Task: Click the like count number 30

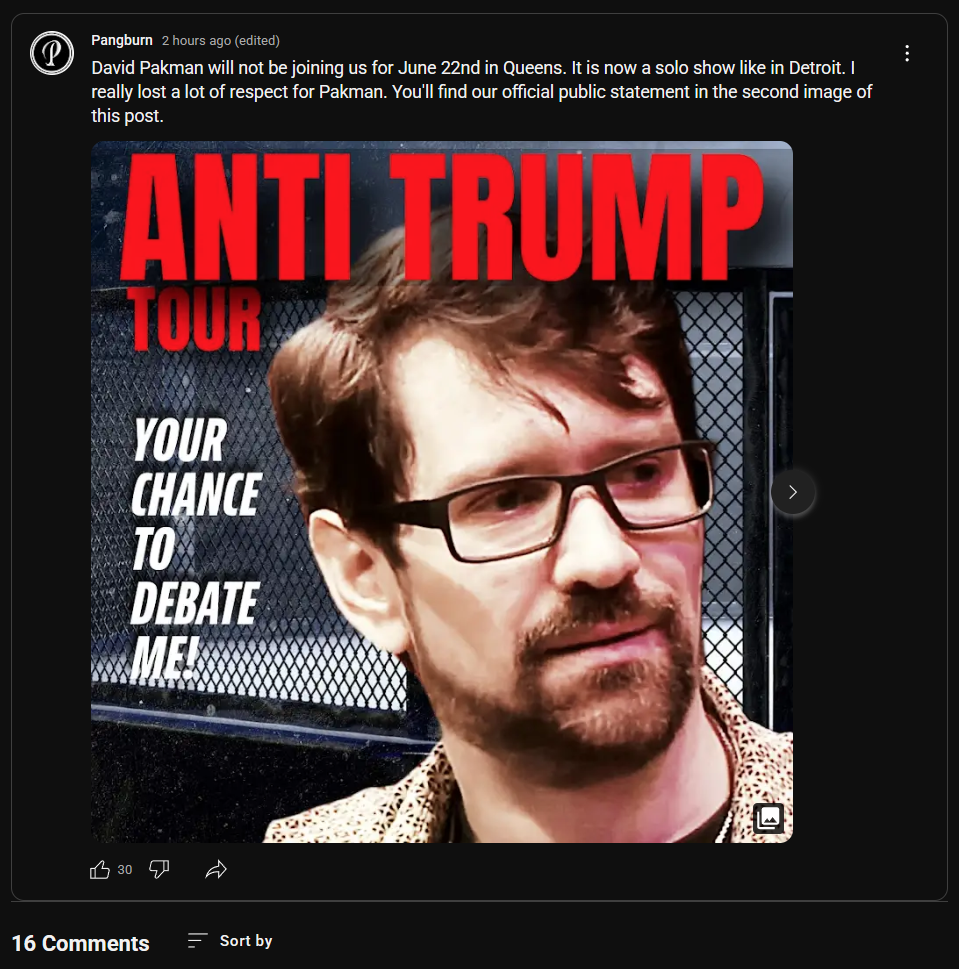Action: coord(125,870)
